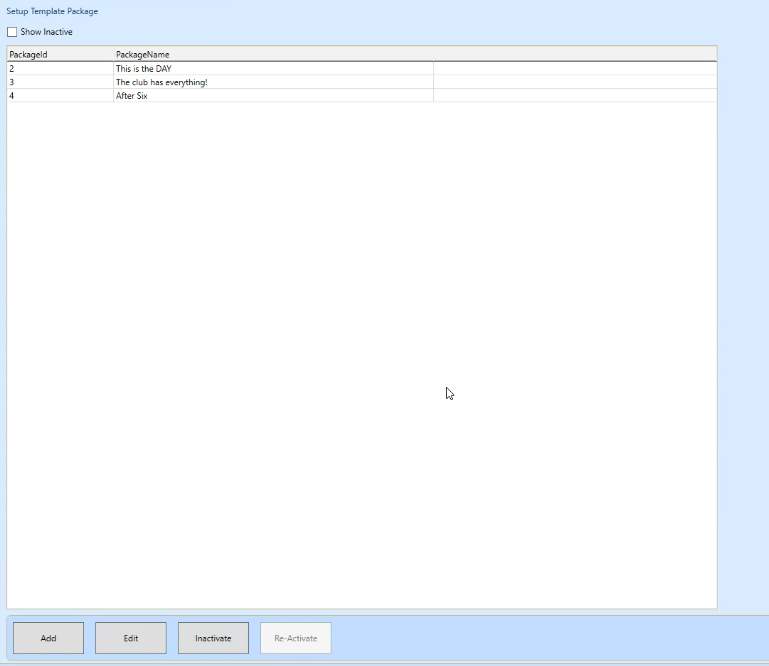The height and width of the screenshot is (666, 769).
Task: Click PackageId cell with value 3
Action: 60,82
